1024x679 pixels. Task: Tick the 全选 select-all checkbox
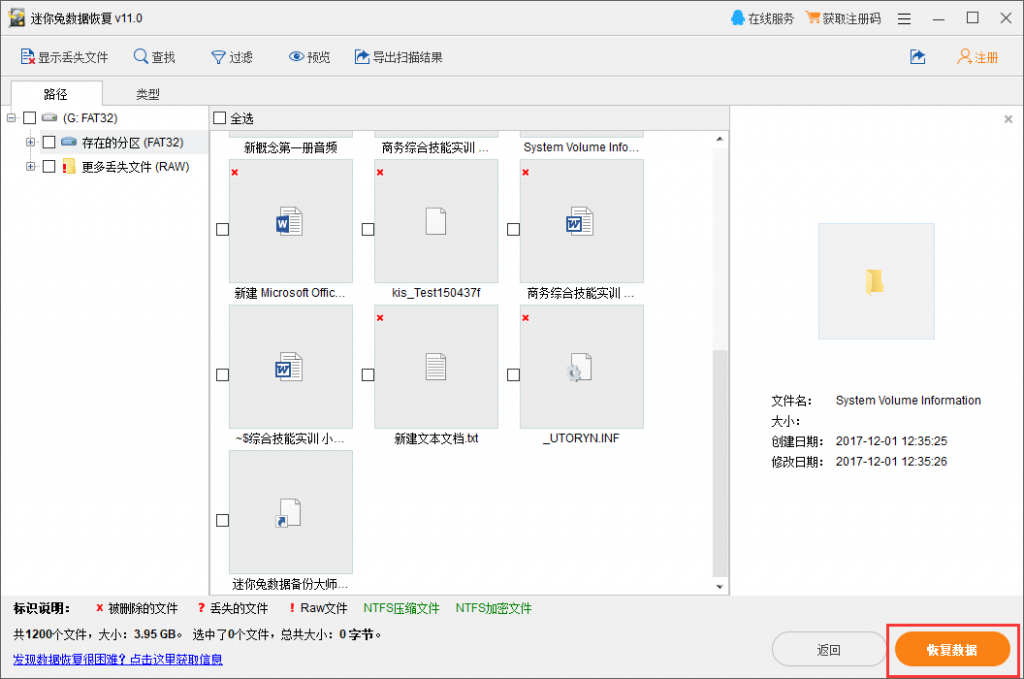pyautogui.click(x=220, y=118)
